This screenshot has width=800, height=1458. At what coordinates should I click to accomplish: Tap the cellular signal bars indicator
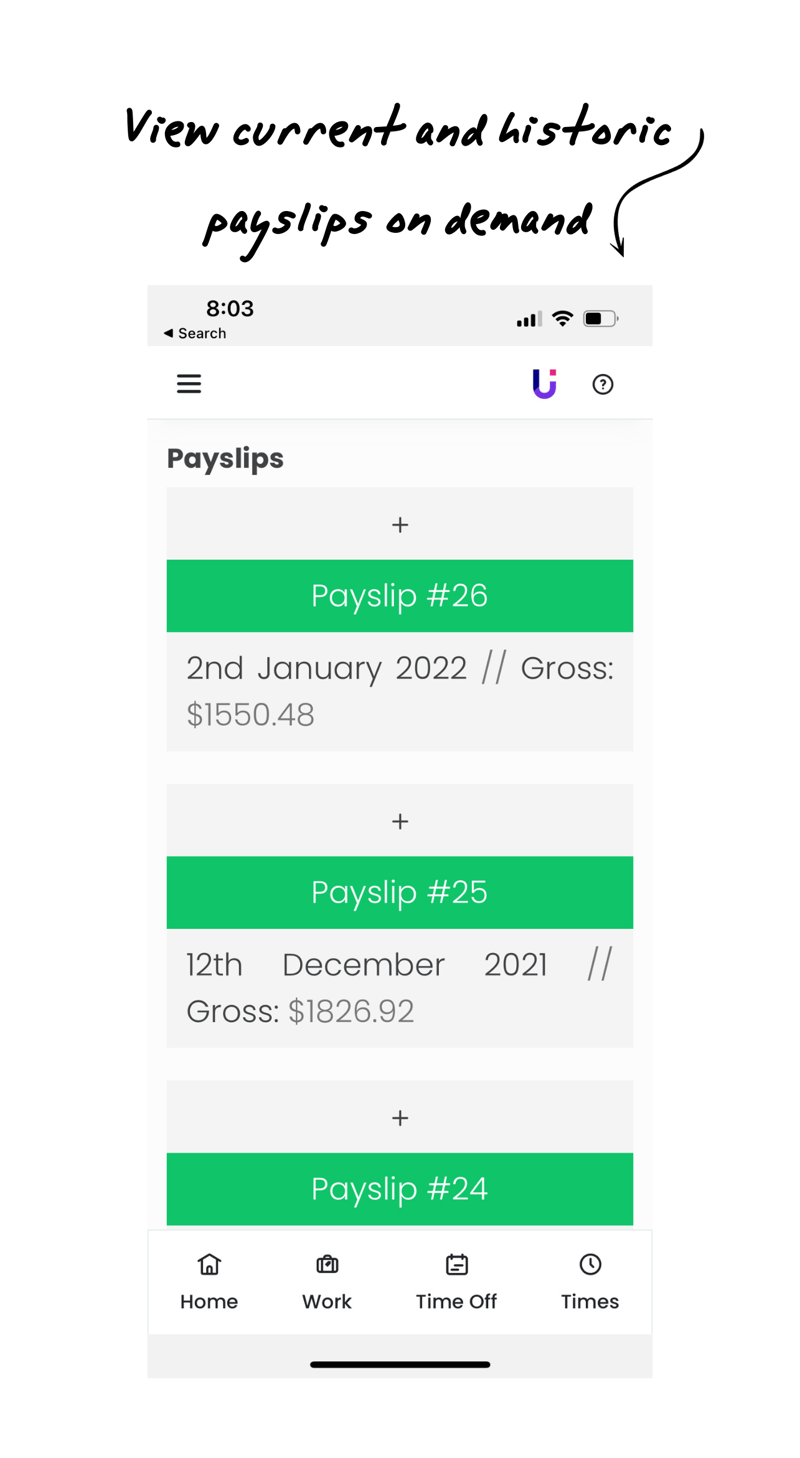pyautogui.click(x=527, y=317)
